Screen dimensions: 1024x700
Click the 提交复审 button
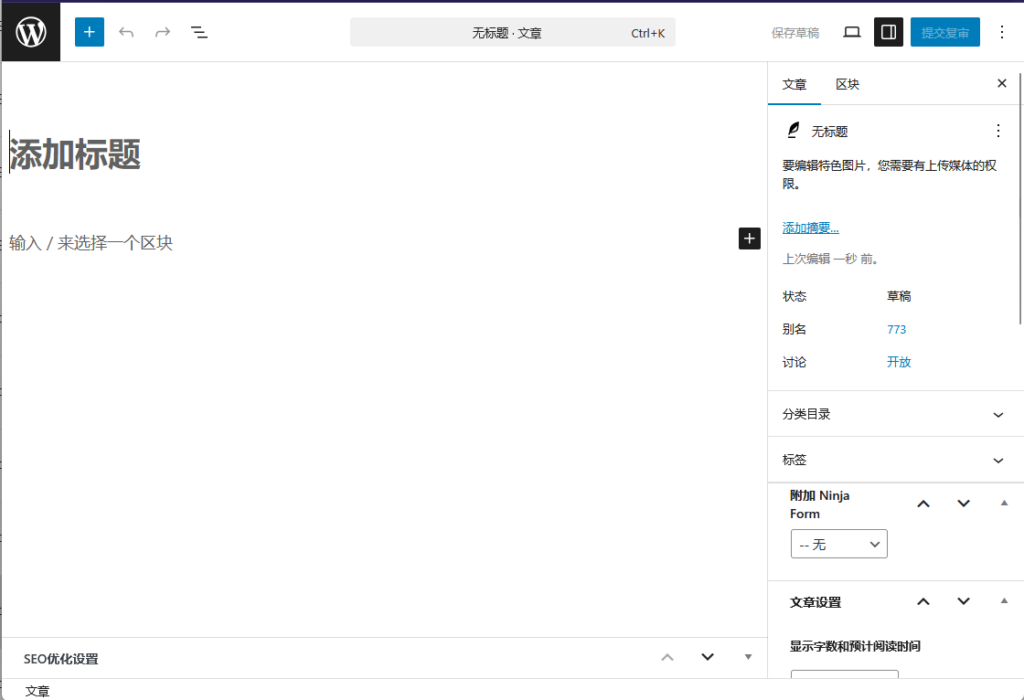tap(944, 31)
